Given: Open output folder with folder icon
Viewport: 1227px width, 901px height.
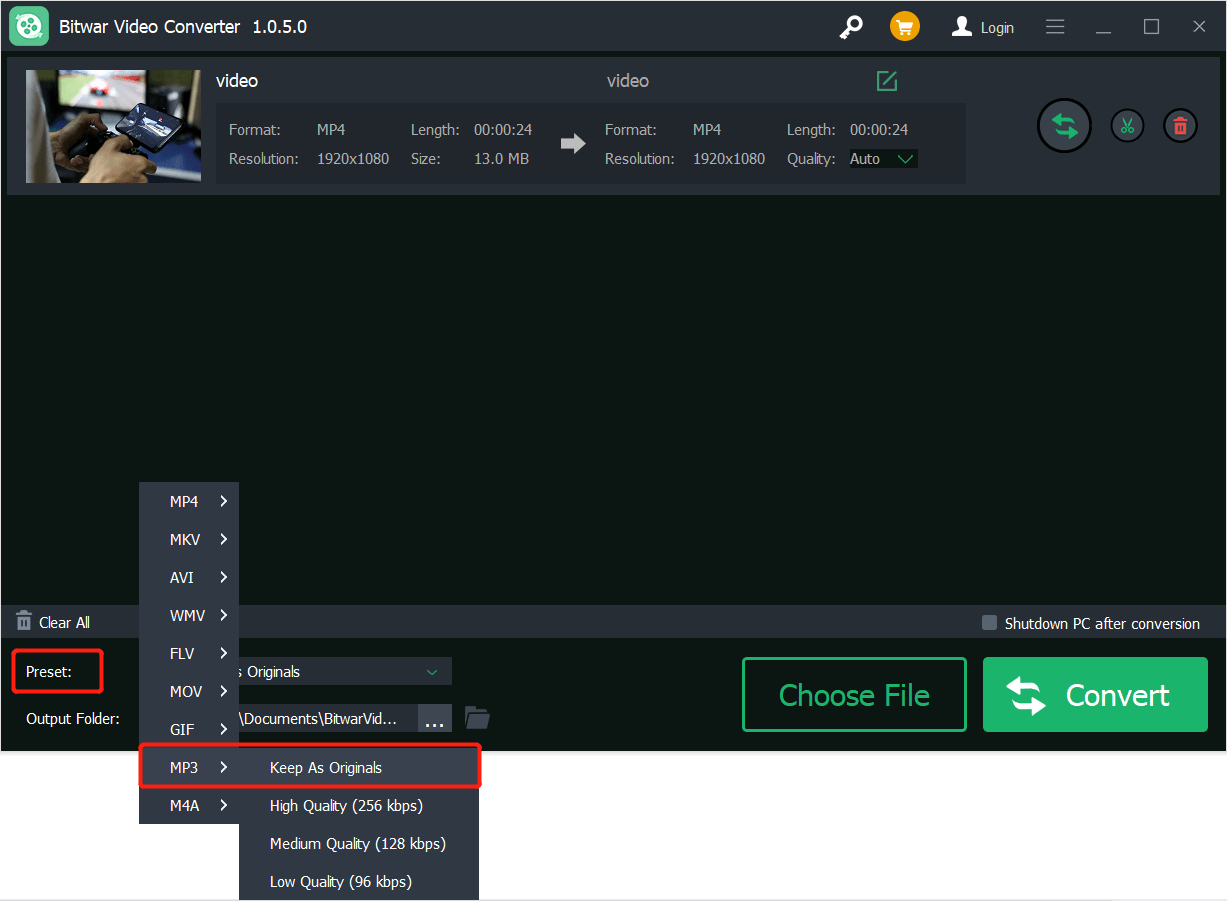Looking at the screenshot, I should tap(477, 717).
